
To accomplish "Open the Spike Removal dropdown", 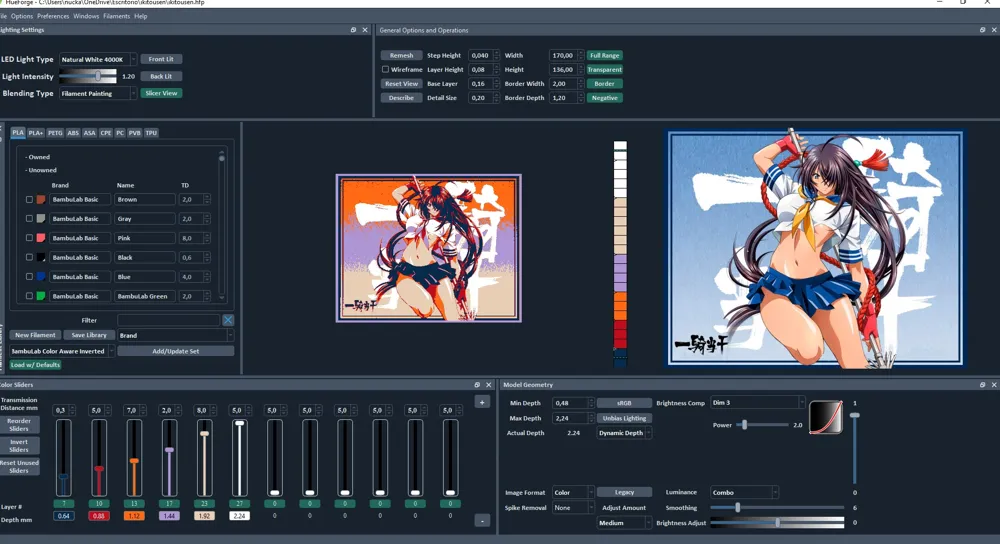I will 573,508.
